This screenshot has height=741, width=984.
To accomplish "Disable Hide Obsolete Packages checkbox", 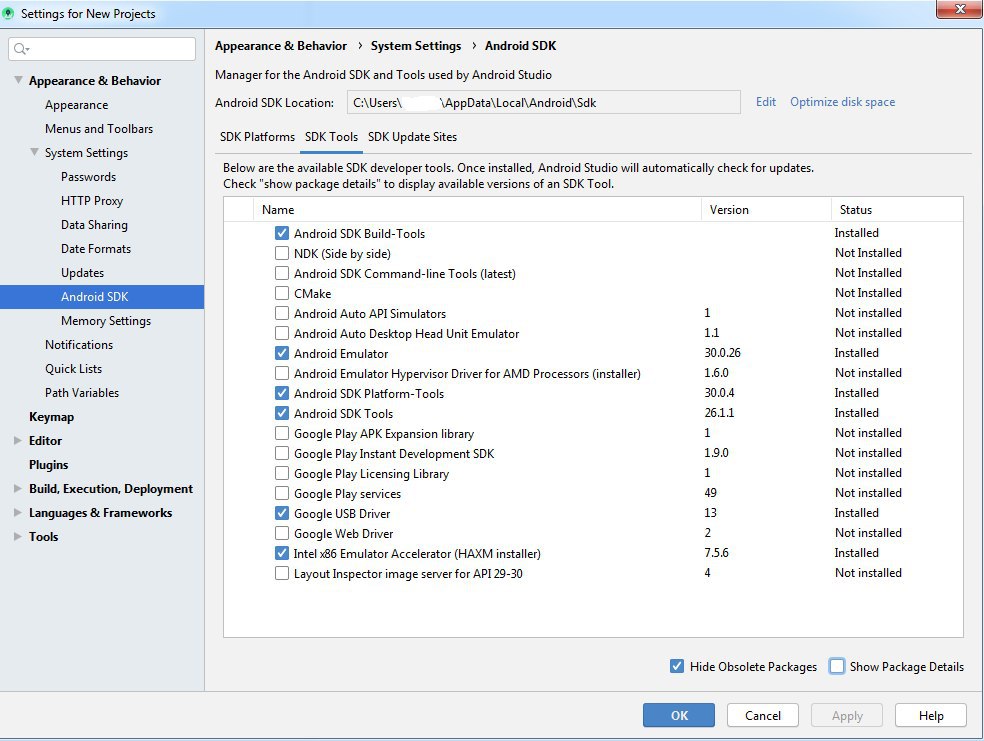I will [x=676, y=666].
